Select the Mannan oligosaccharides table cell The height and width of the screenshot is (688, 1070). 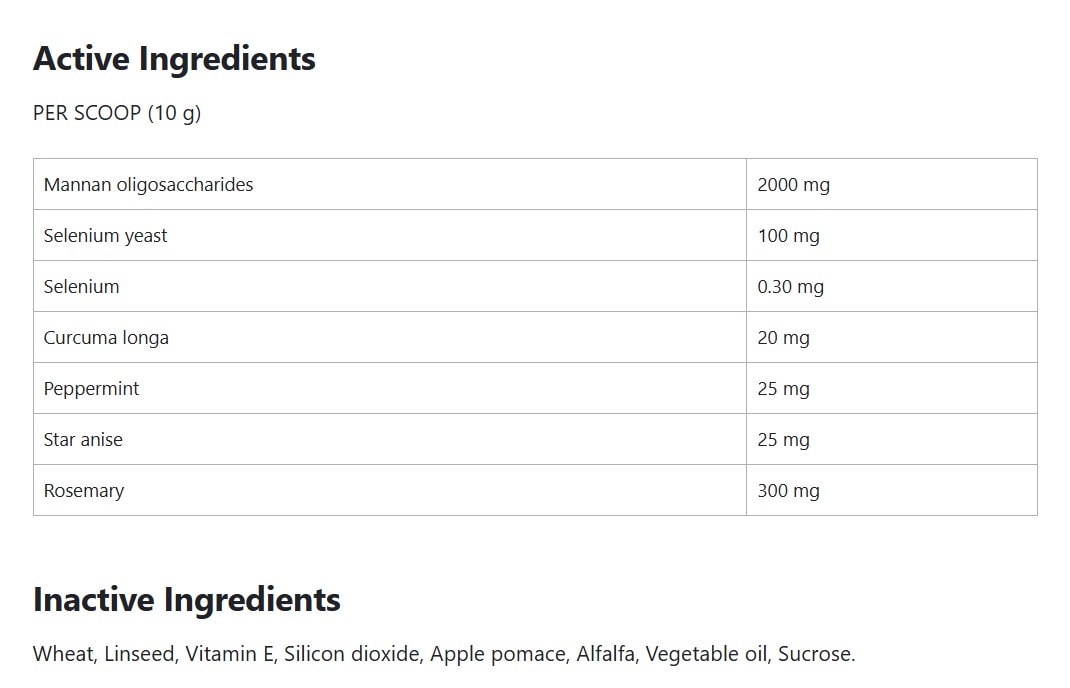[x=148, y=184]
